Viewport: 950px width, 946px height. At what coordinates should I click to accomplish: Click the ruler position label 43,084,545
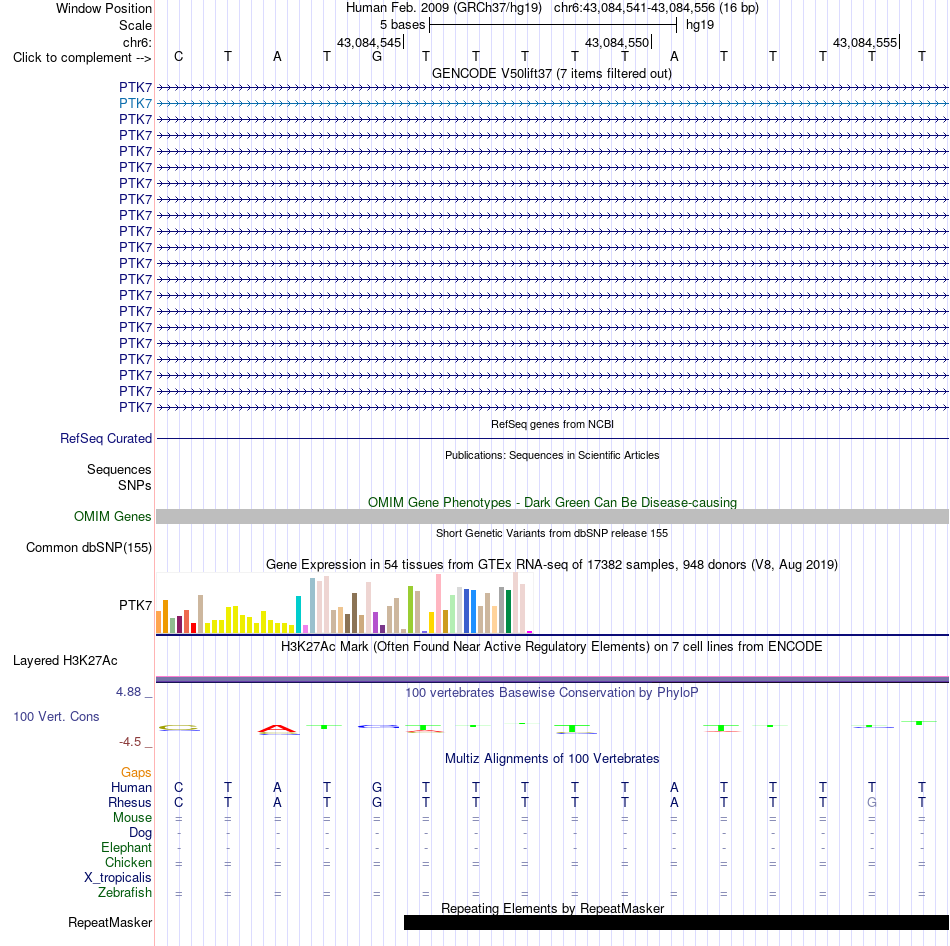369,42
